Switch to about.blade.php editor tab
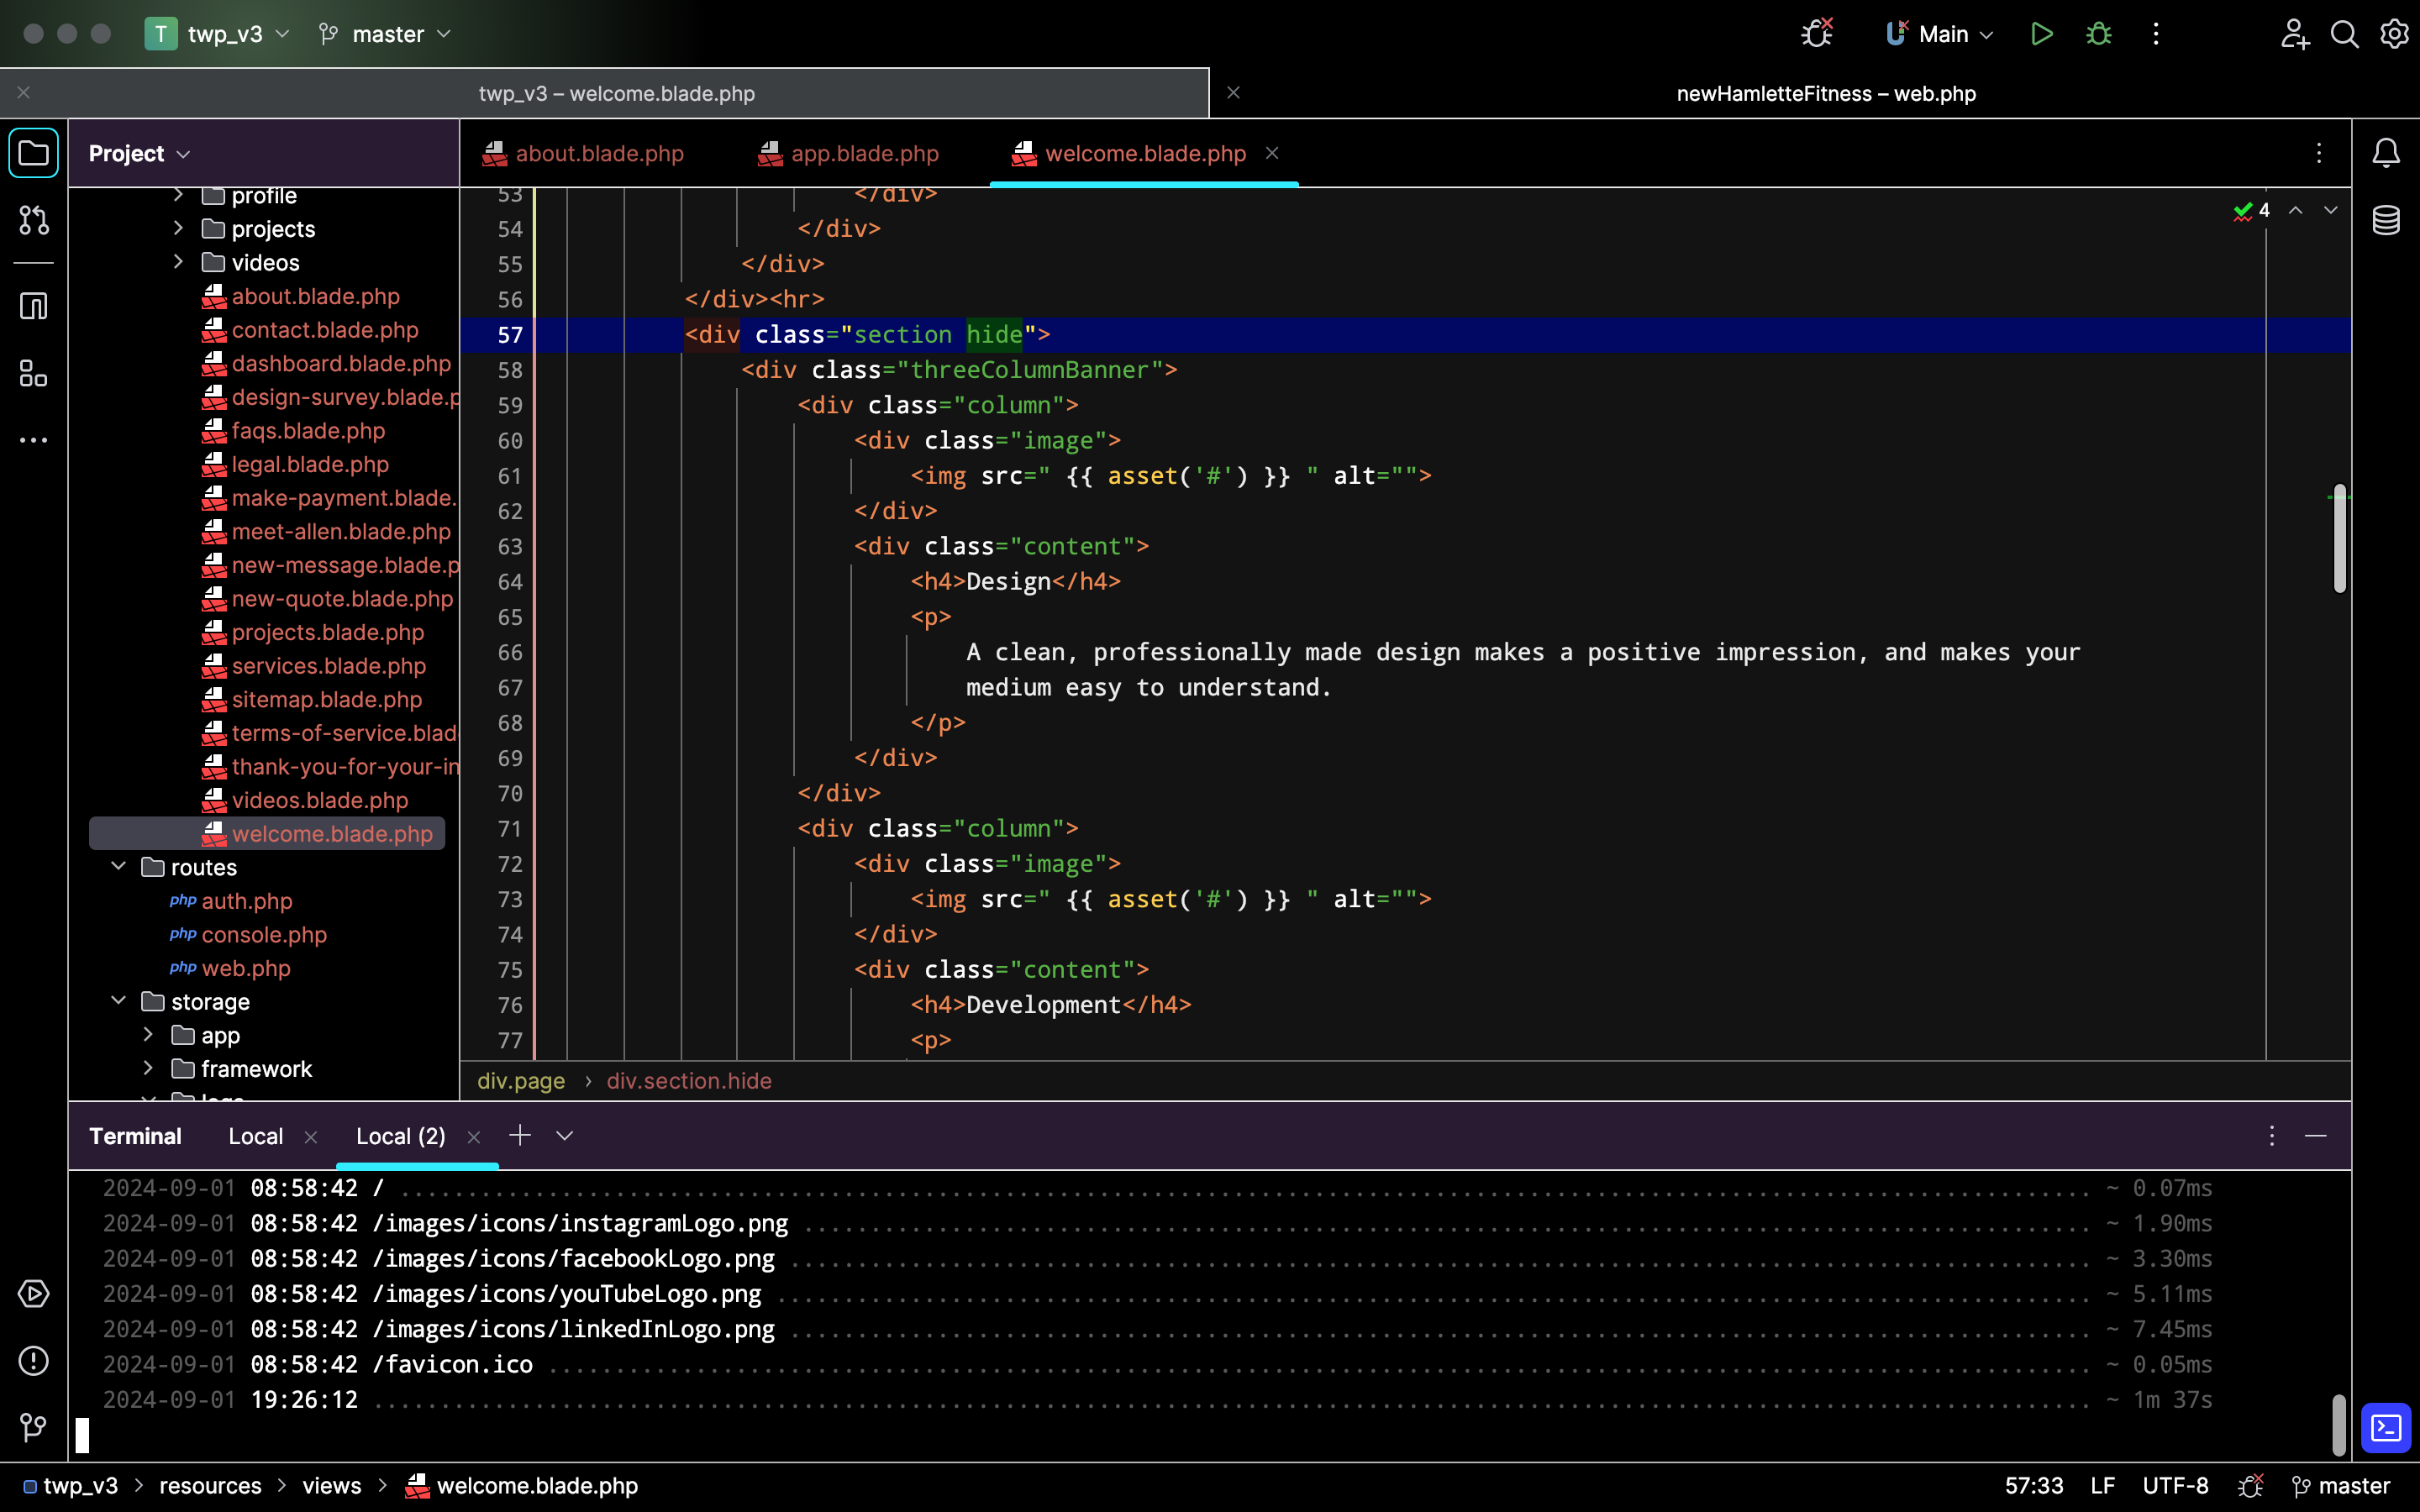 (583, 153)
